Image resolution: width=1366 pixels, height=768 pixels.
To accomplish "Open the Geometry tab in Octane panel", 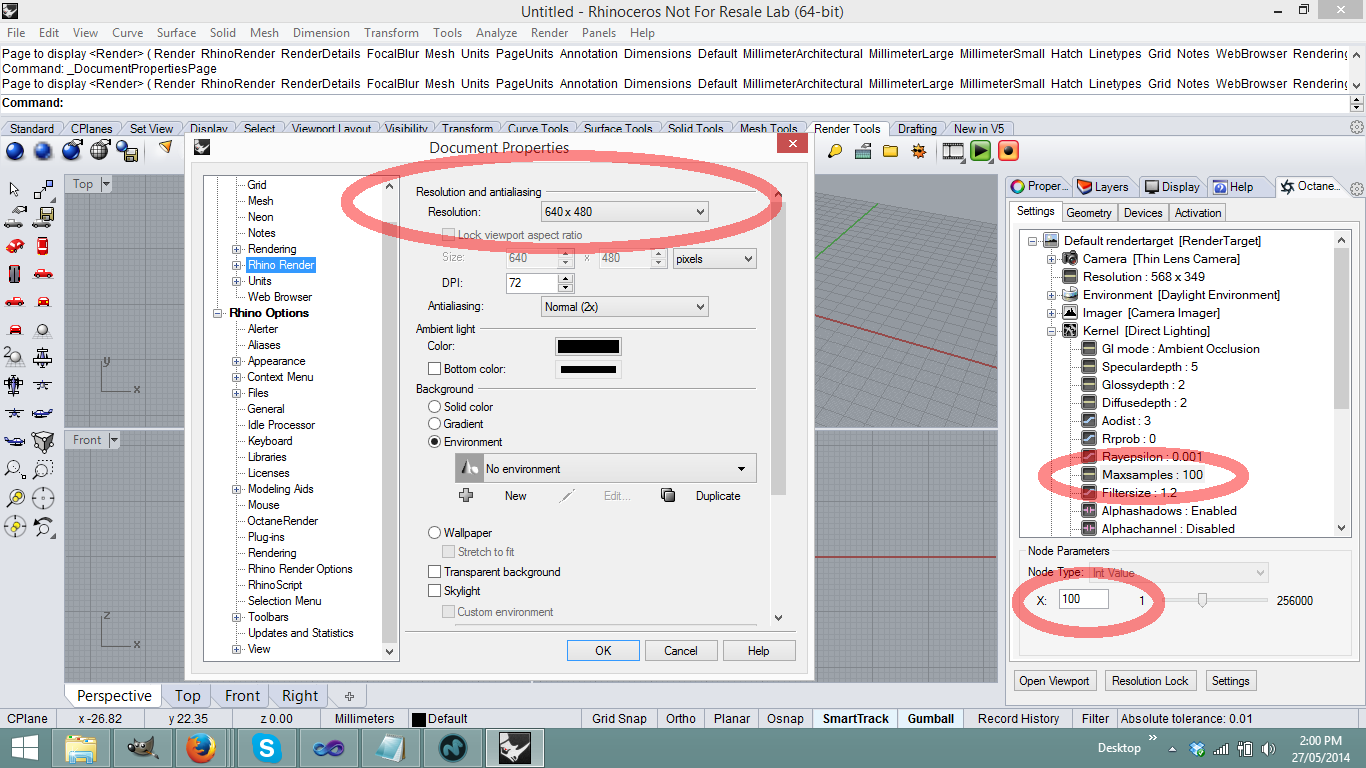I will pyautogui.click(x=1089, y=212).
